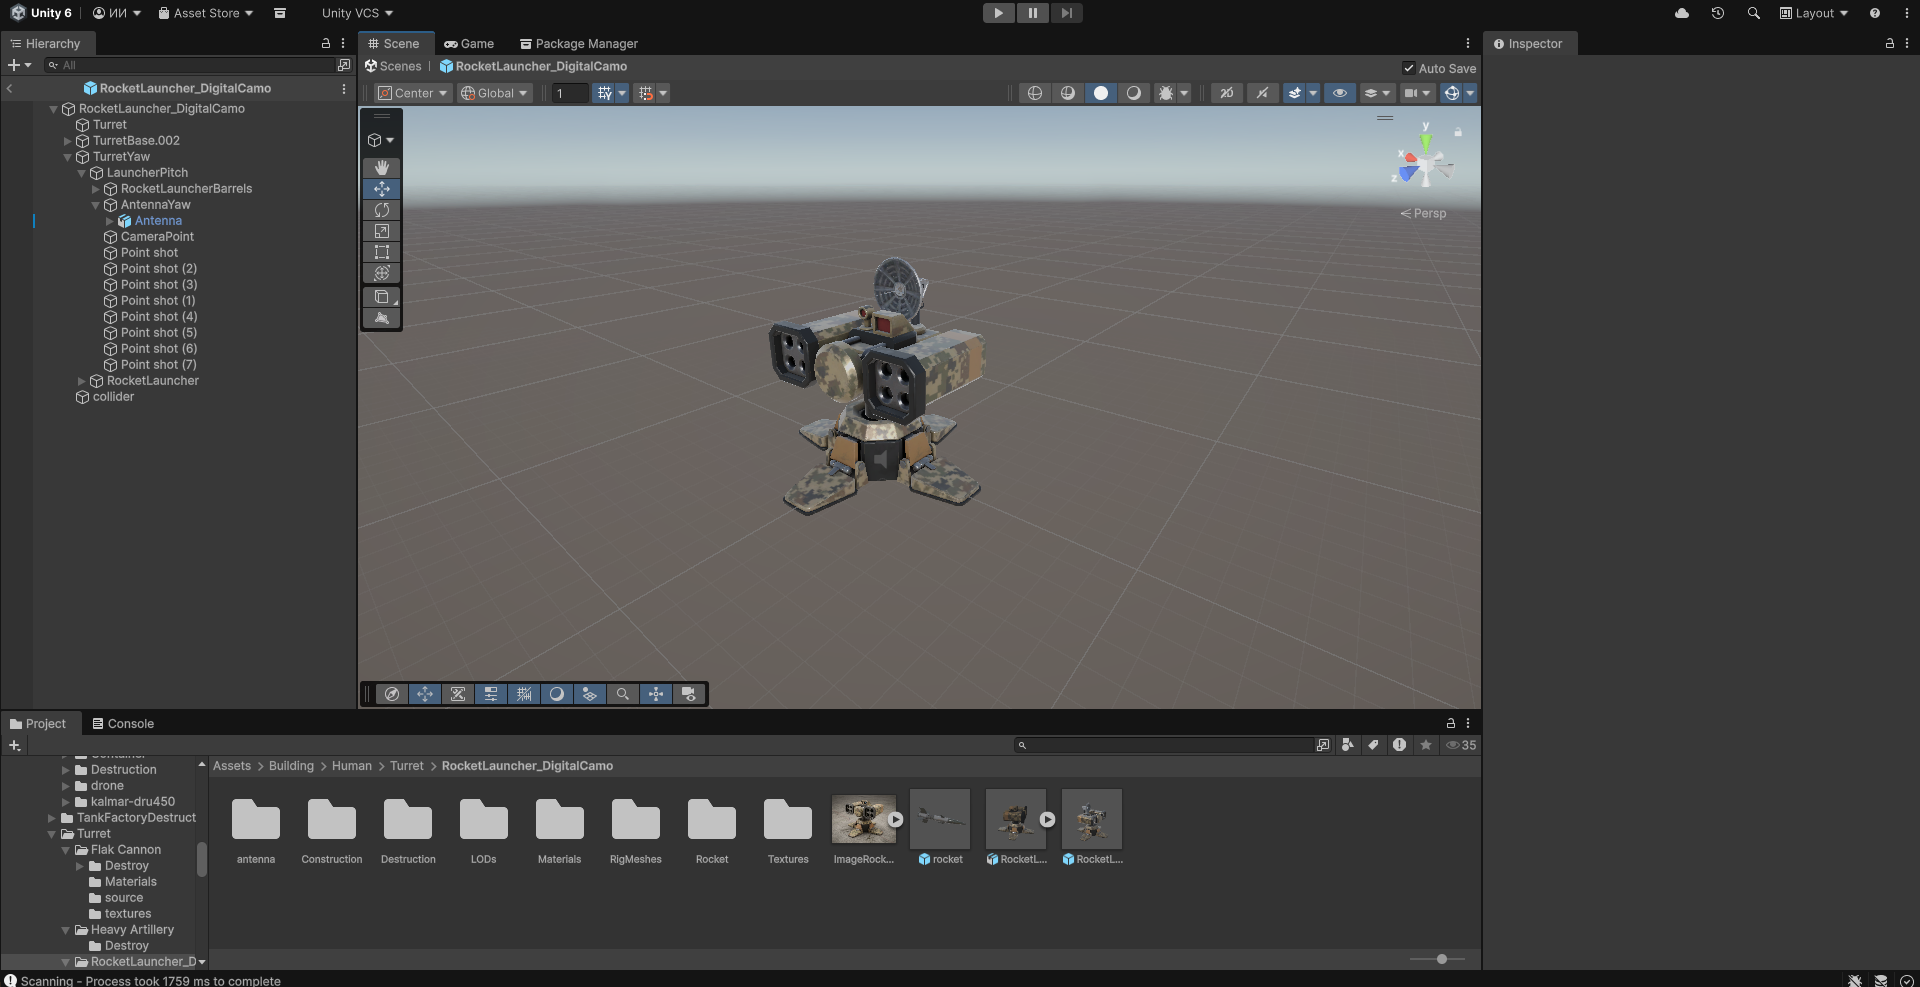Image resolution: width=1920 pixels, height=987 pixels.
Task: Filter project by favorites star icon
Action: click(x=1426, y=745)
